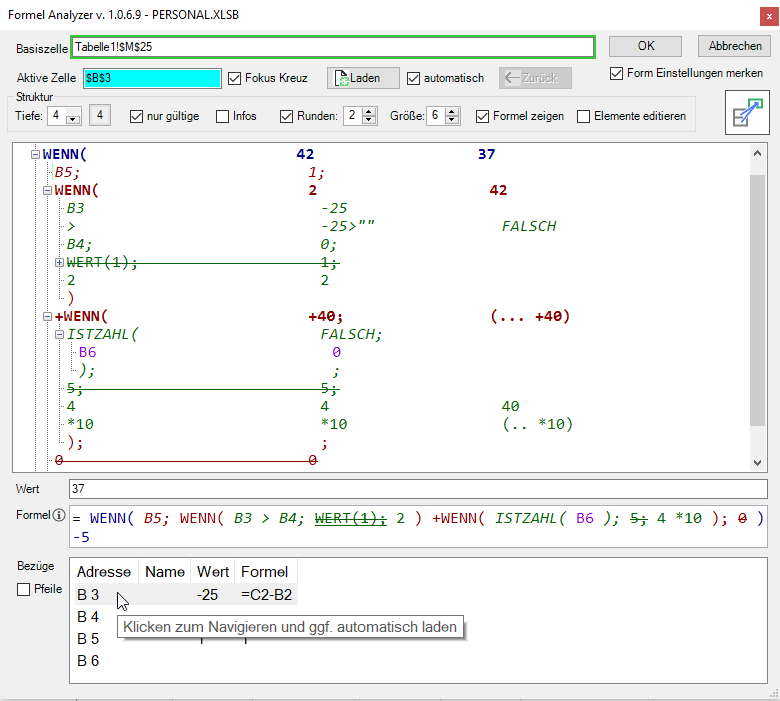Screen dimensions: 780x701
Task: Collapse the +WENN( node
Action: [x=47, y=316]
